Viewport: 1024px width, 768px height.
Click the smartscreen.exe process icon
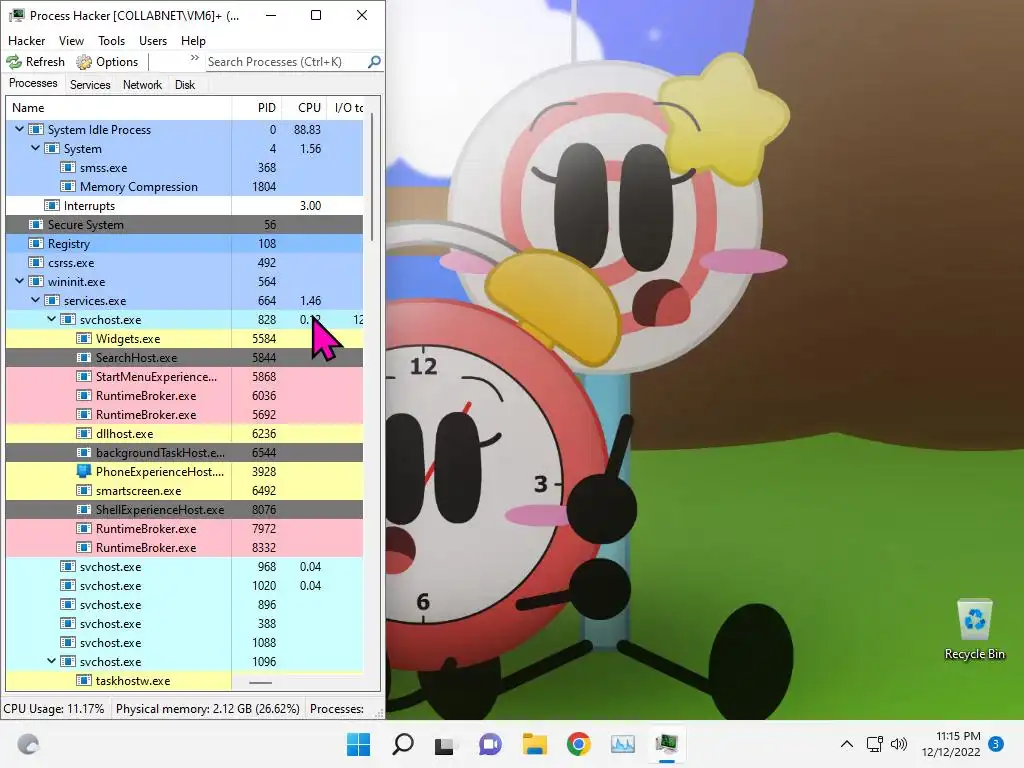coord(84,490)
